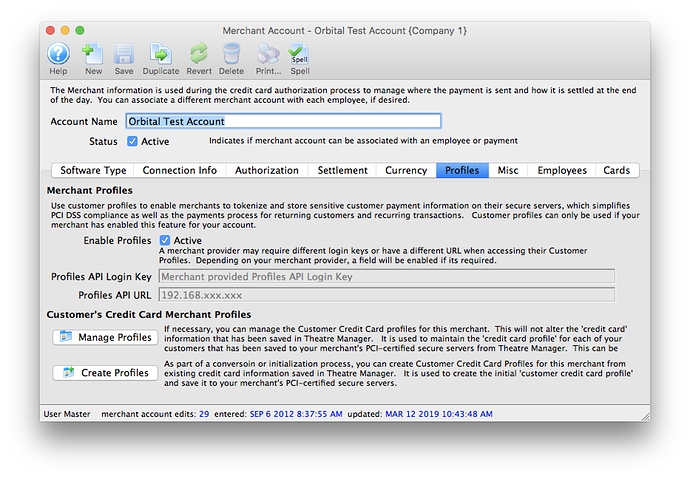Zoom the window with green button
Image resolution: width=690 pixels, height=479 pixels.
[x=80, y=30]
